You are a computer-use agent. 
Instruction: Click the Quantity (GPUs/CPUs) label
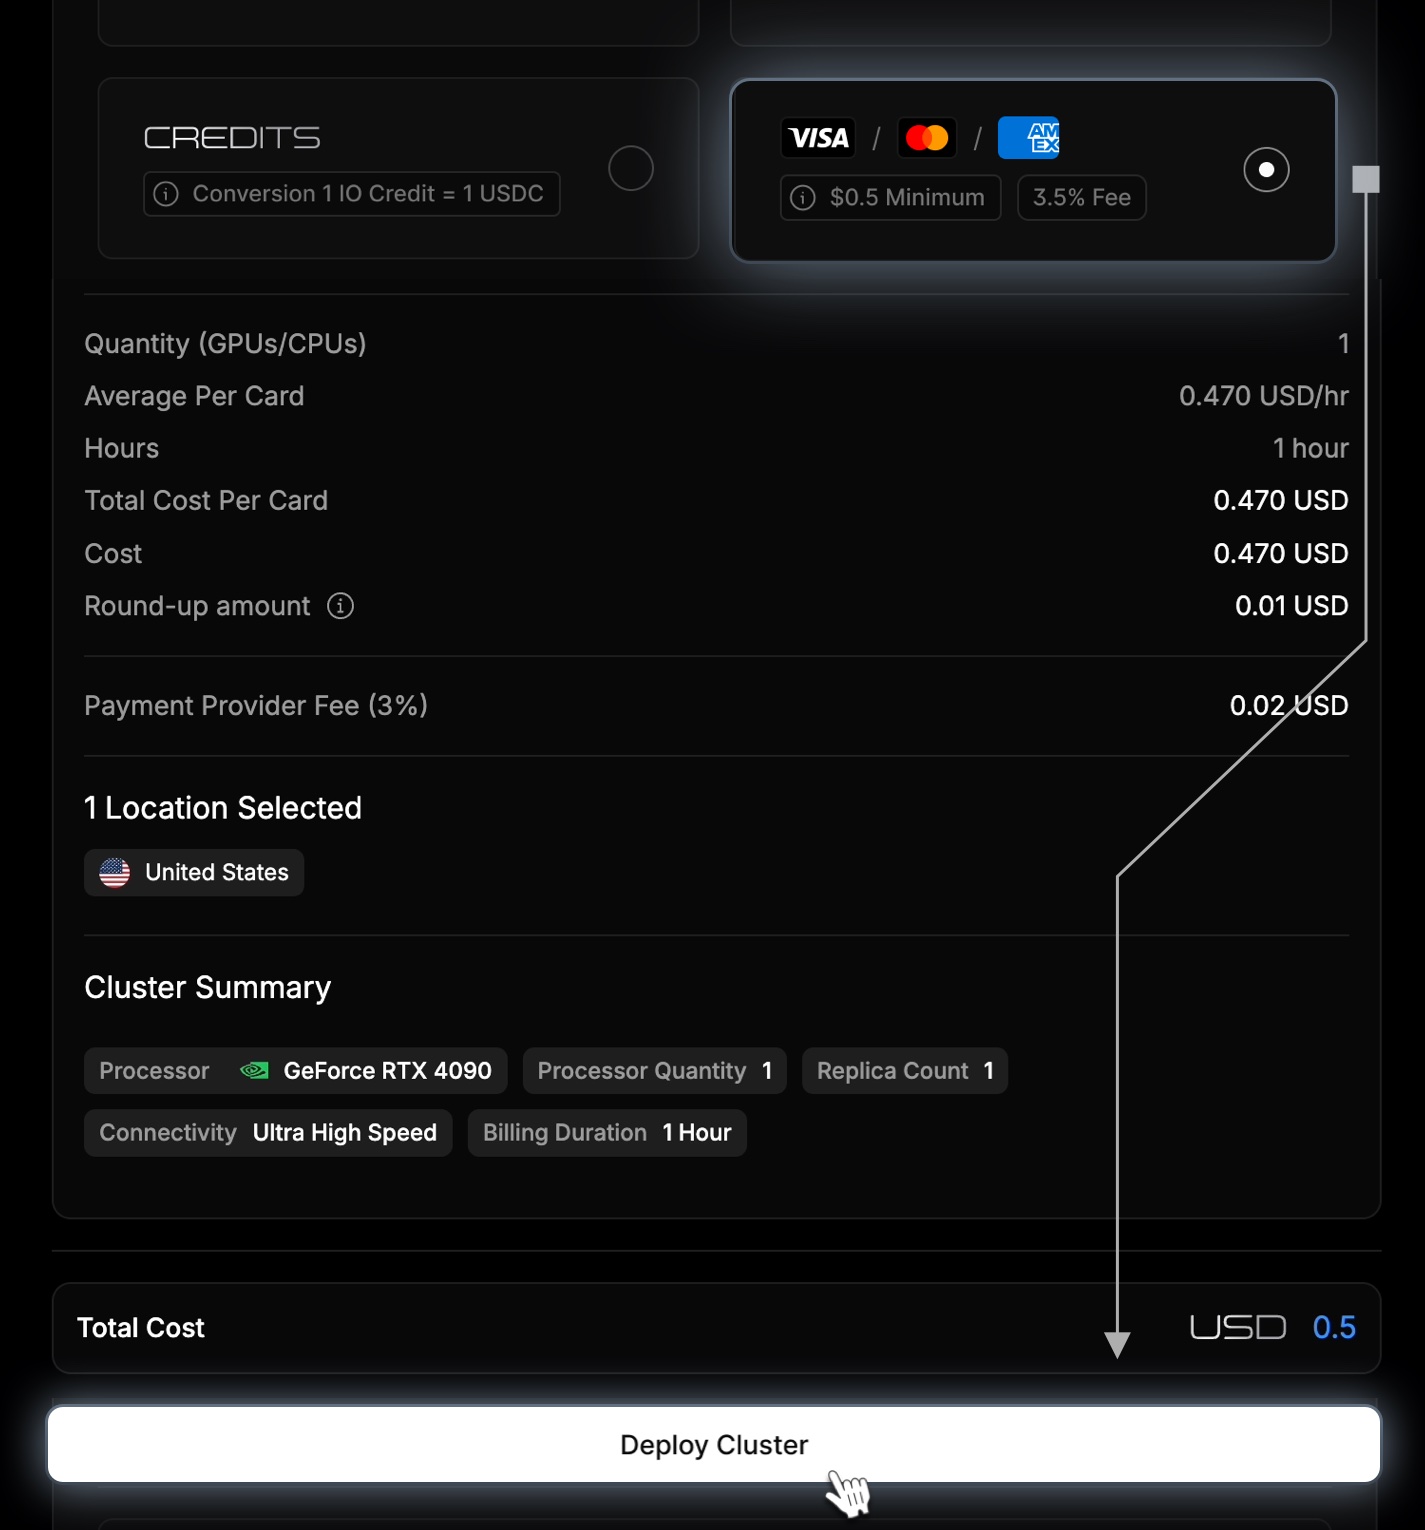coord(225,344)
